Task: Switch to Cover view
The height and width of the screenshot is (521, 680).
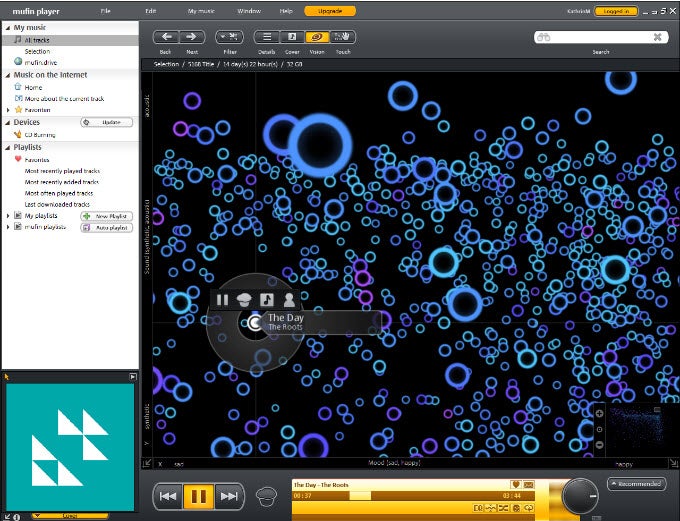Action: coord(292,37)
